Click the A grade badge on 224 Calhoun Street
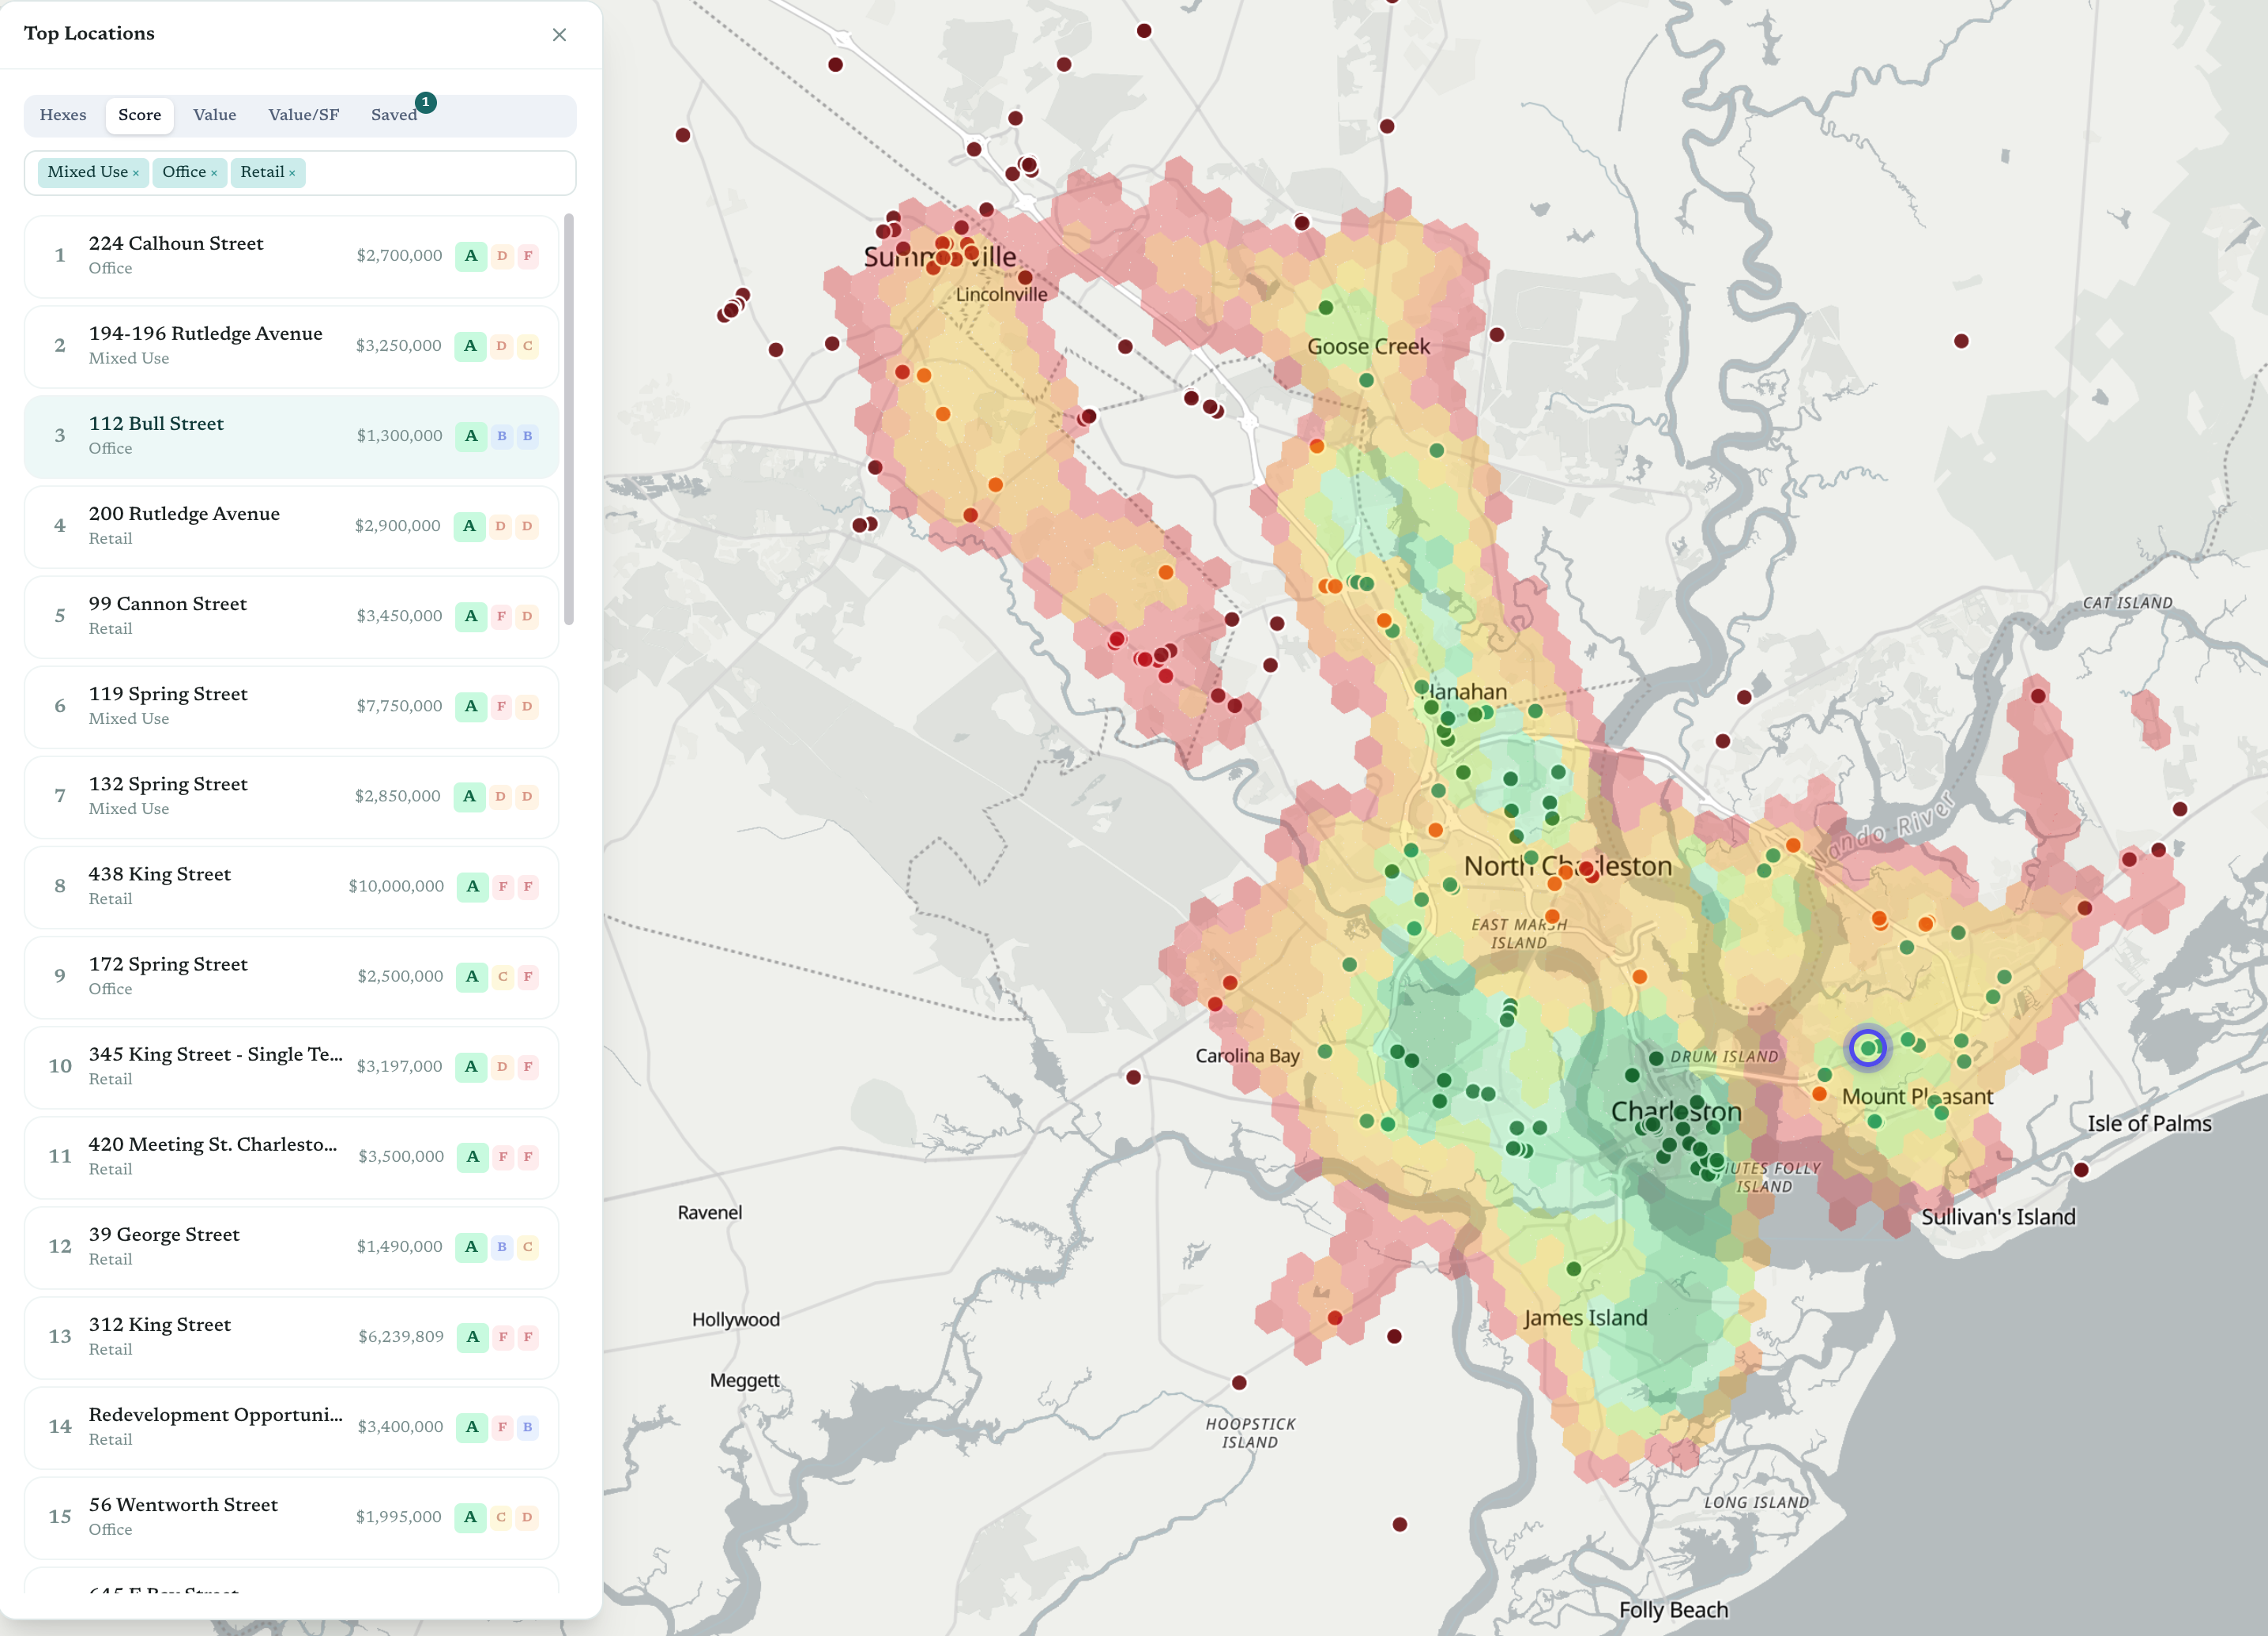The width and height of the screenshot is (2268, 1636). (471, 256)
